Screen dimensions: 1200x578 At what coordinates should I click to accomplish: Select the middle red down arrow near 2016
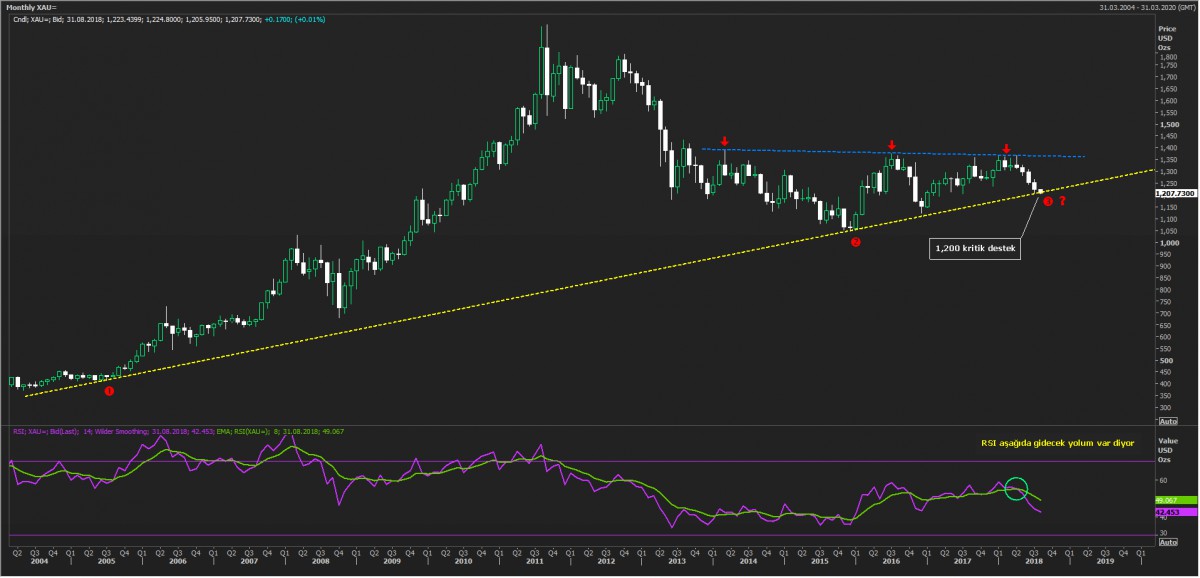pyautogui.click(x=891, y=146)
